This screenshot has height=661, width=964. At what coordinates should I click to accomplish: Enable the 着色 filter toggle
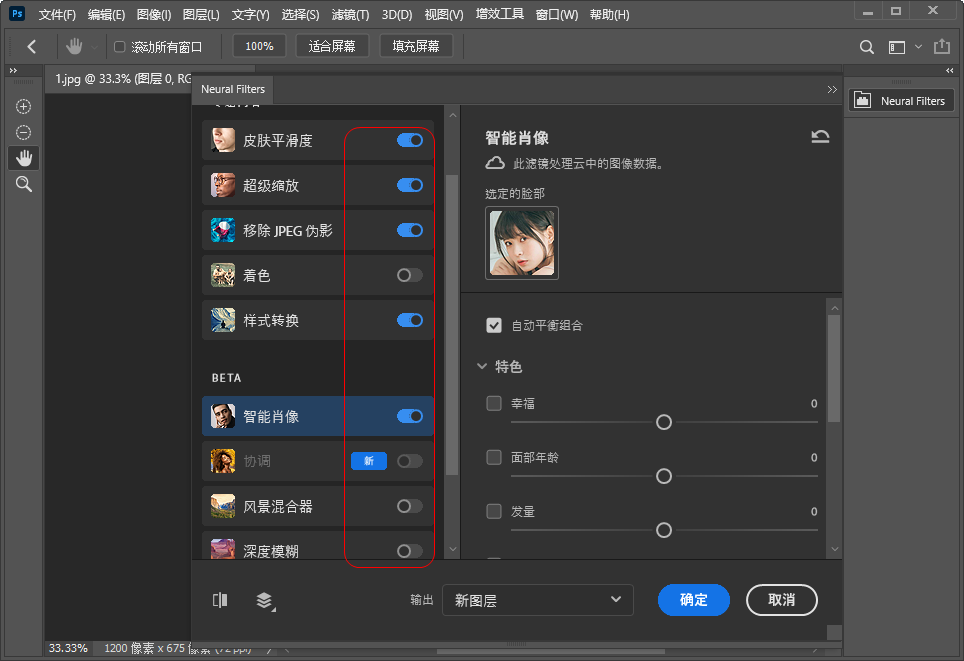408,275
